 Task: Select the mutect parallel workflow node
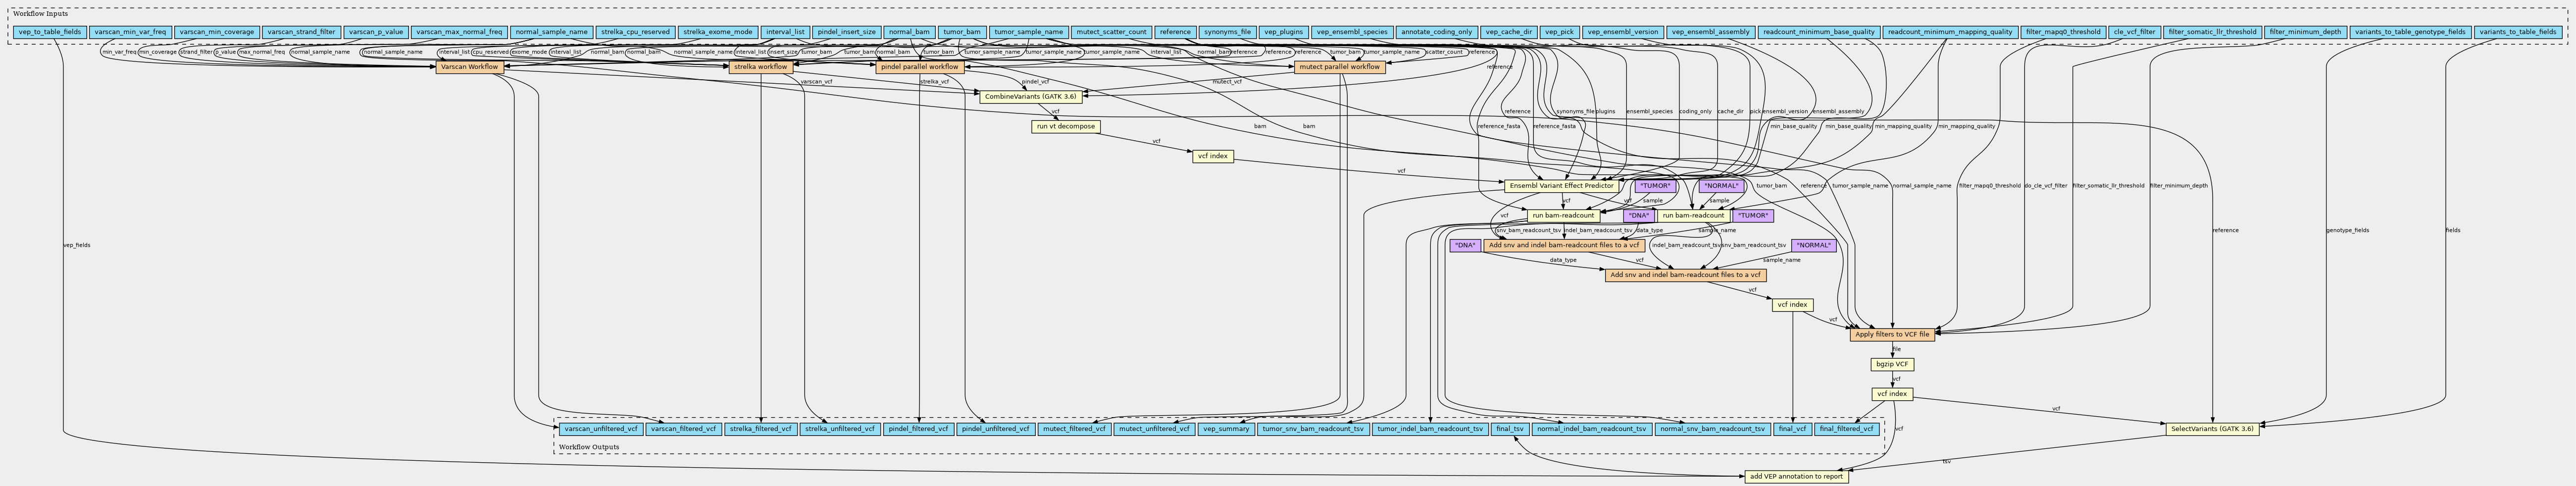pos(1339,67)
